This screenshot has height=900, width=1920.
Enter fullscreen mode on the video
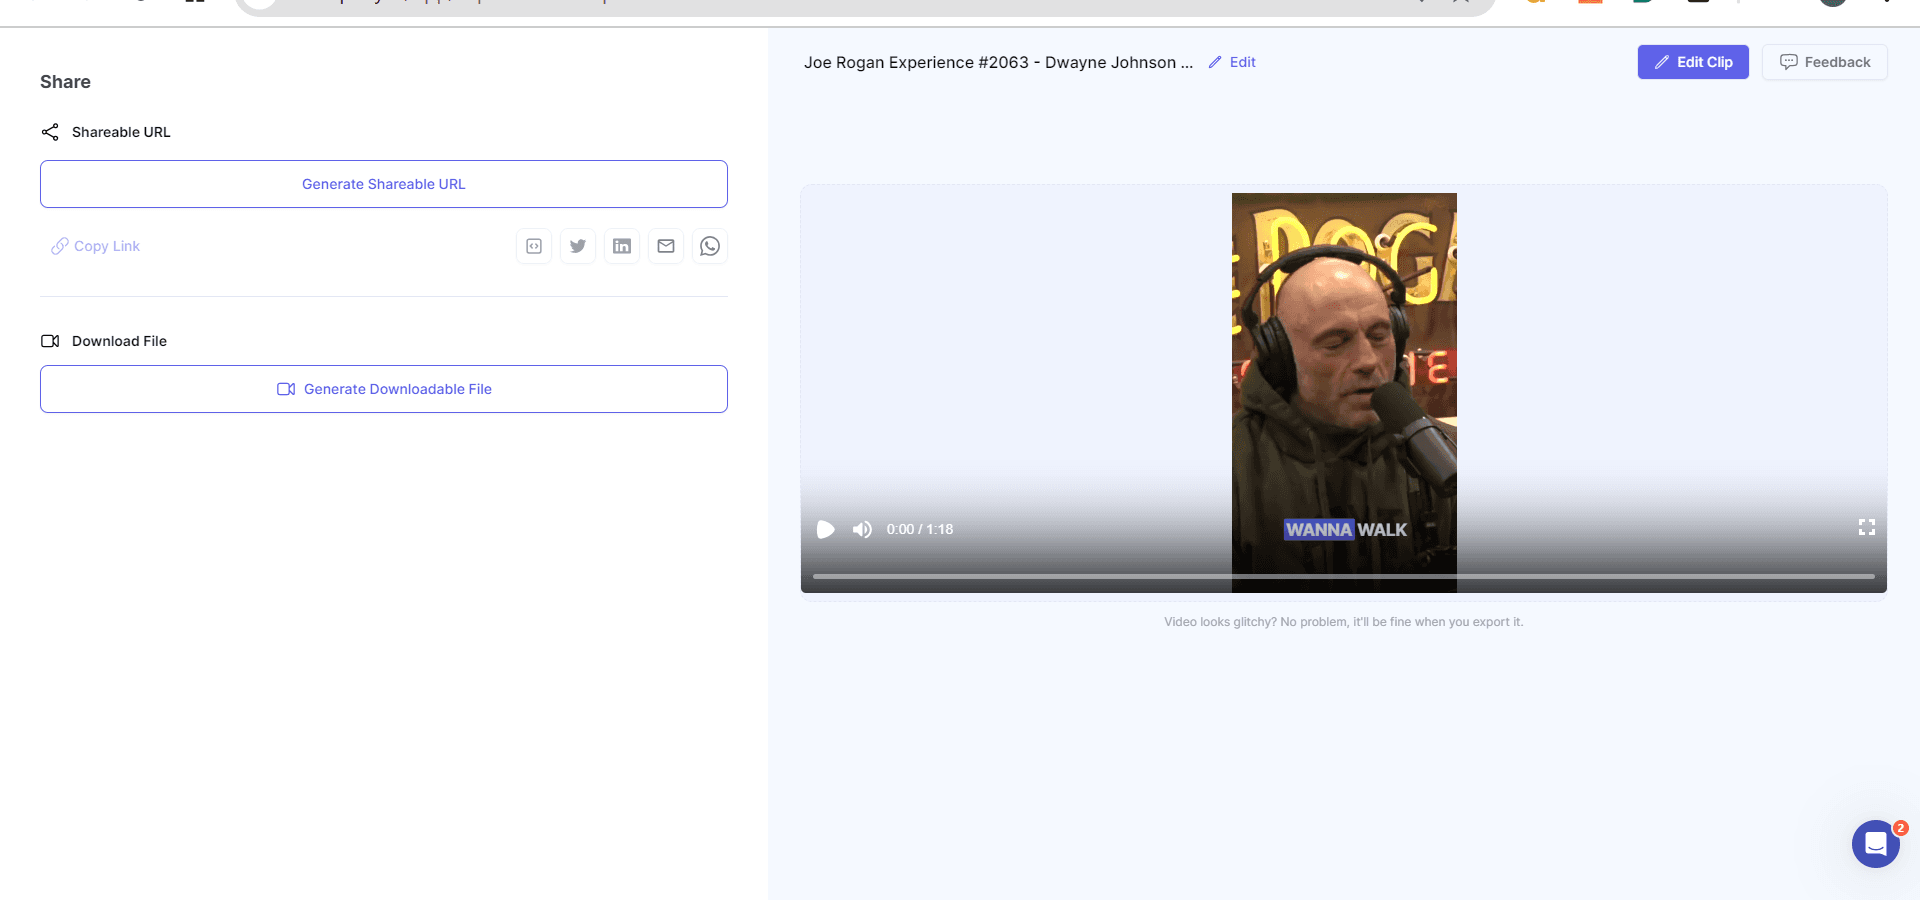[1866, 527]
